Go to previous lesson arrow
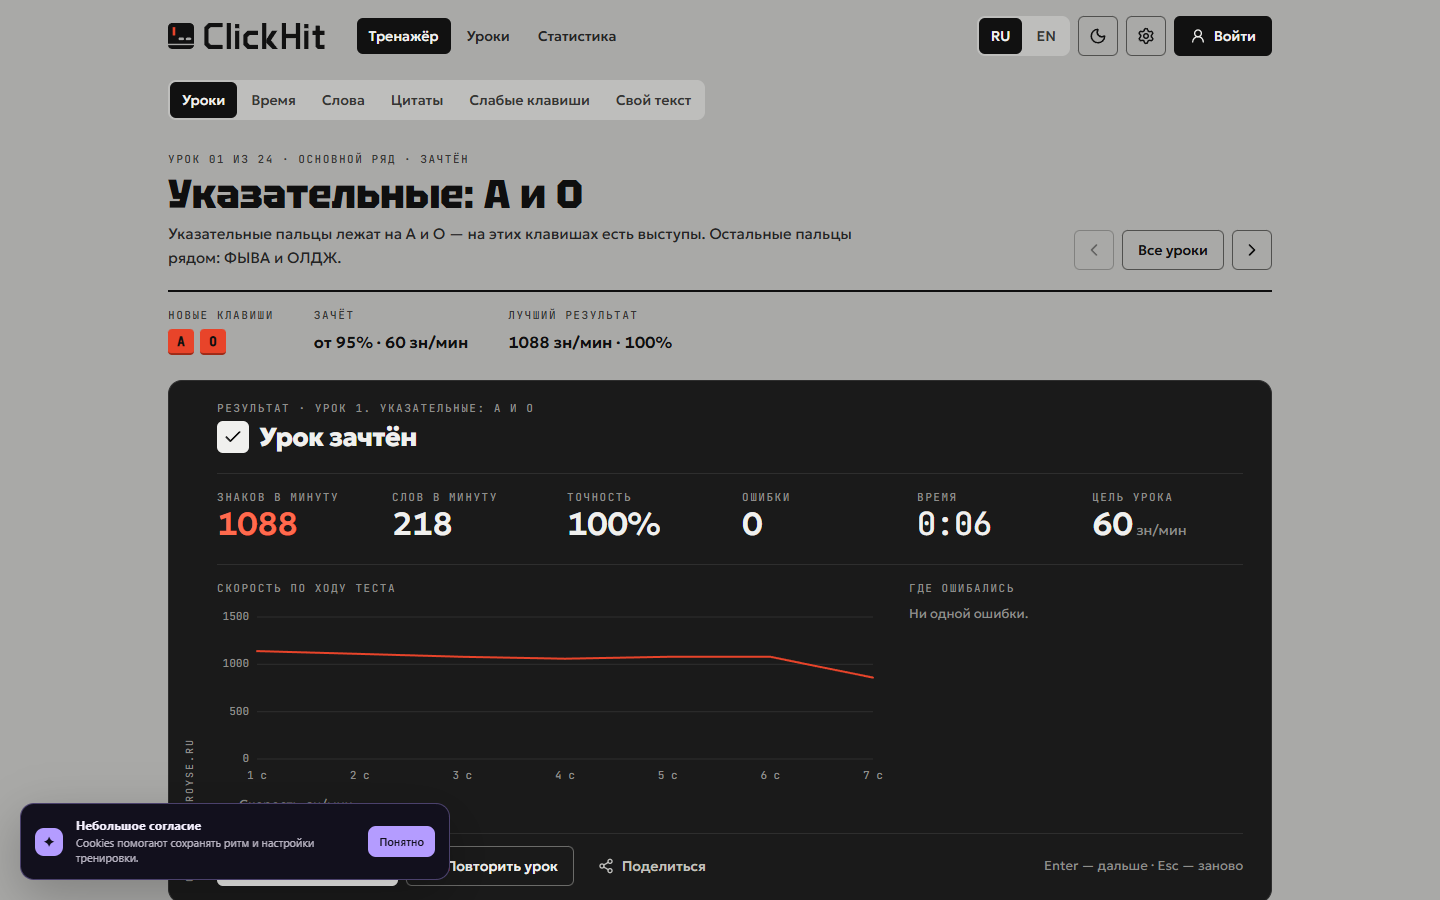The width and height of the screenshot is (1440, 900). click(1094, 250)
